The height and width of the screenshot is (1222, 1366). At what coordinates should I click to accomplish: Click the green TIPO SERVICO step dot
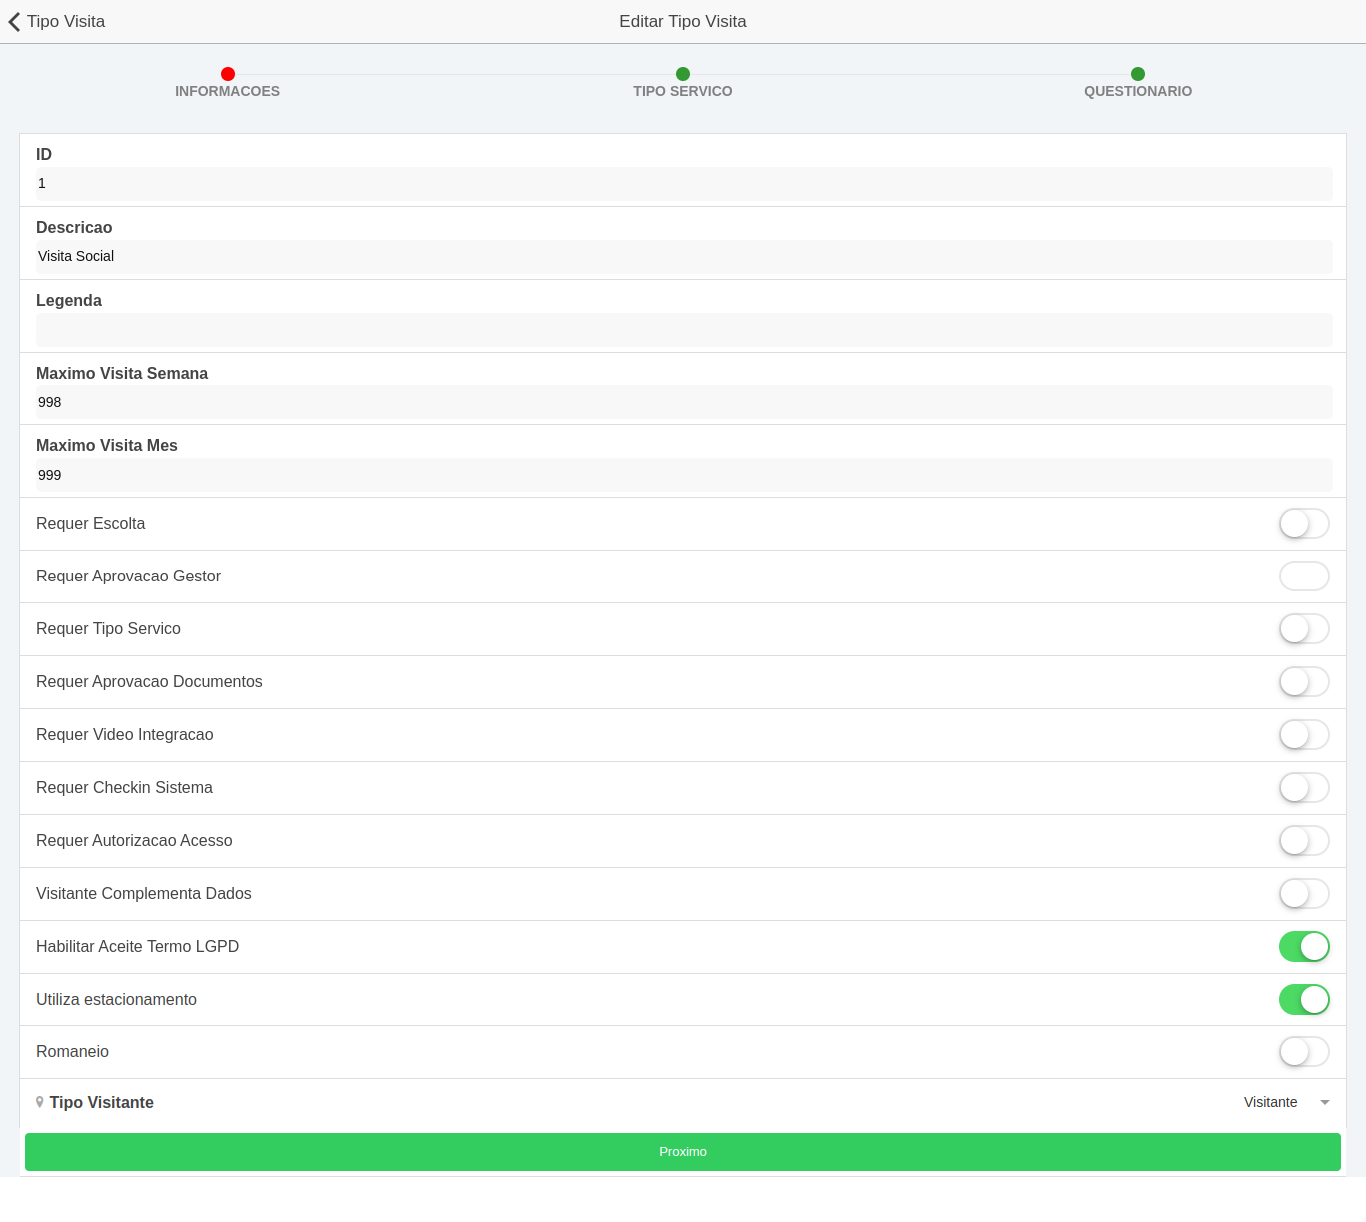pyautogui.click(x=683, y=74)
